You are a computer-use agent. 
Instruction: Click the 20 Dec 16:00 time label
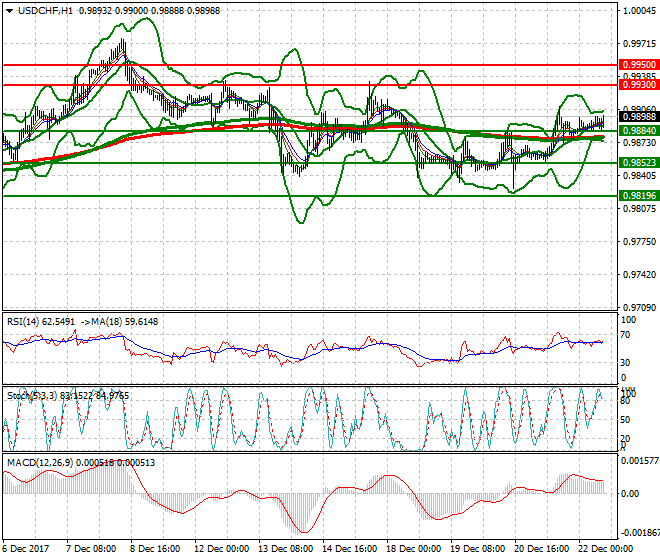(541, 549)
